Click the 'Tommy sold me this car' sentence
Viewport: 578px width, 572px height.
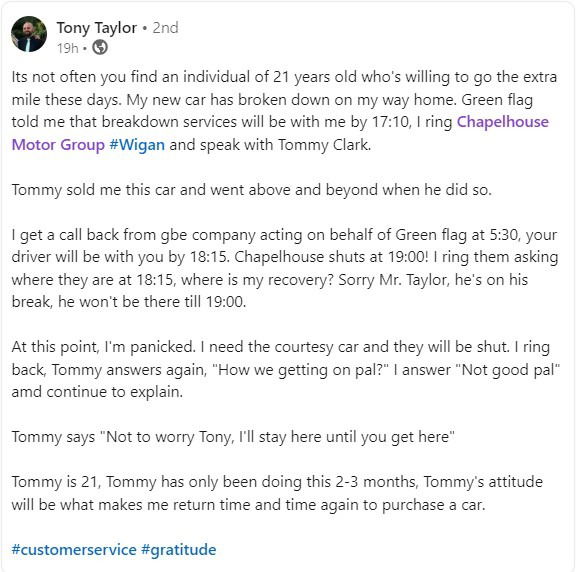[x=252, y=190]
